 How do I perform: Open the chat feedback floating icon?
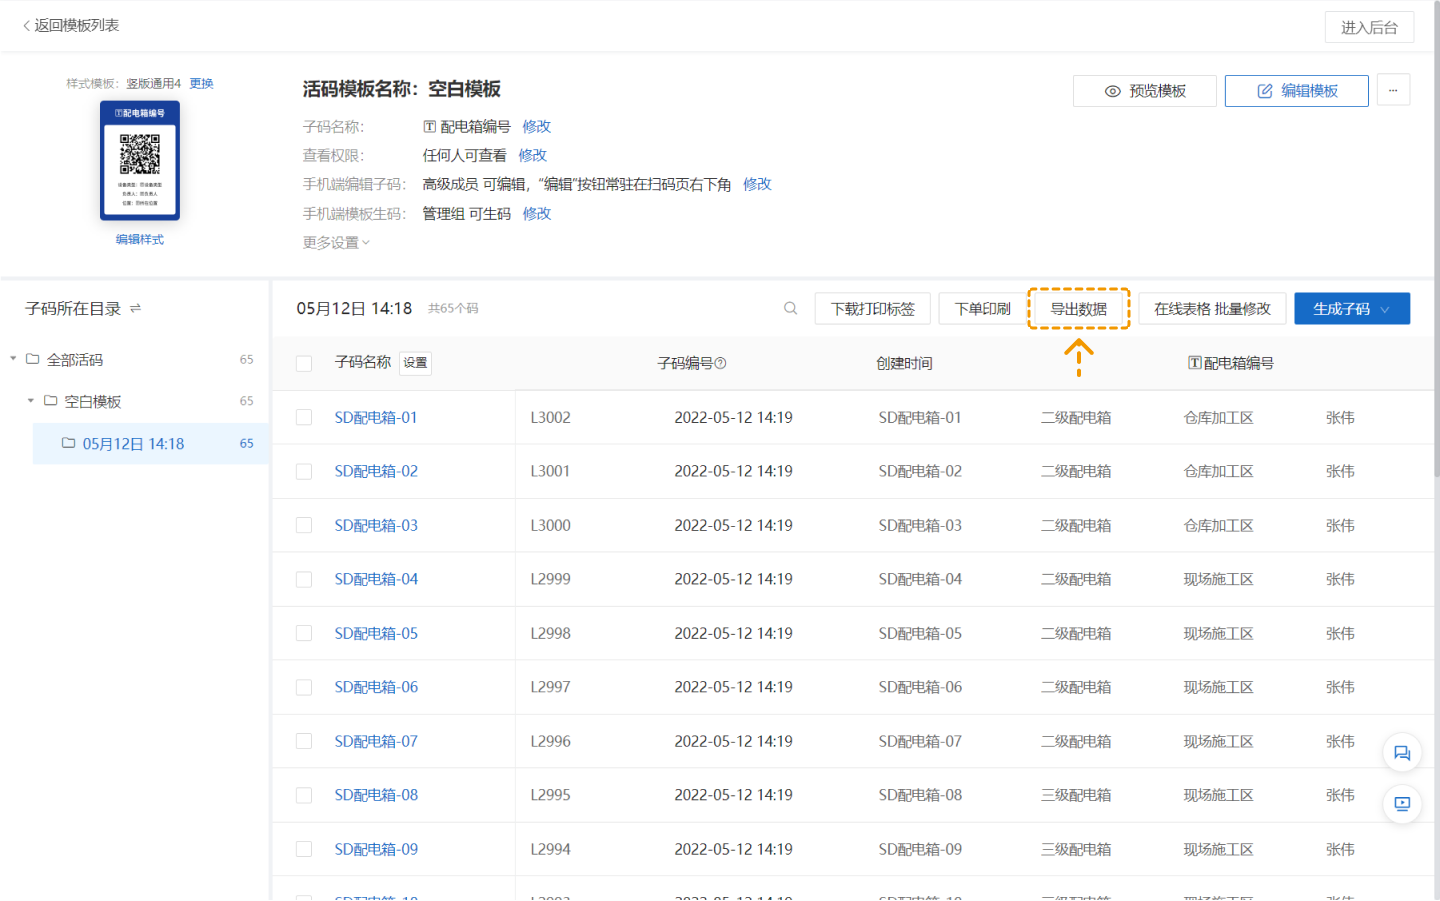coord(1402,753)
